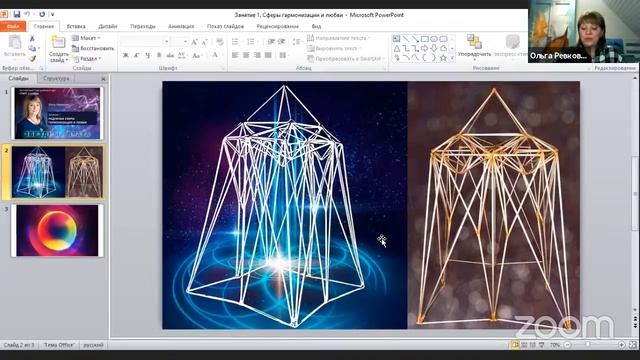
Task: Click the line spacing icon
Action: pos(297,42)
